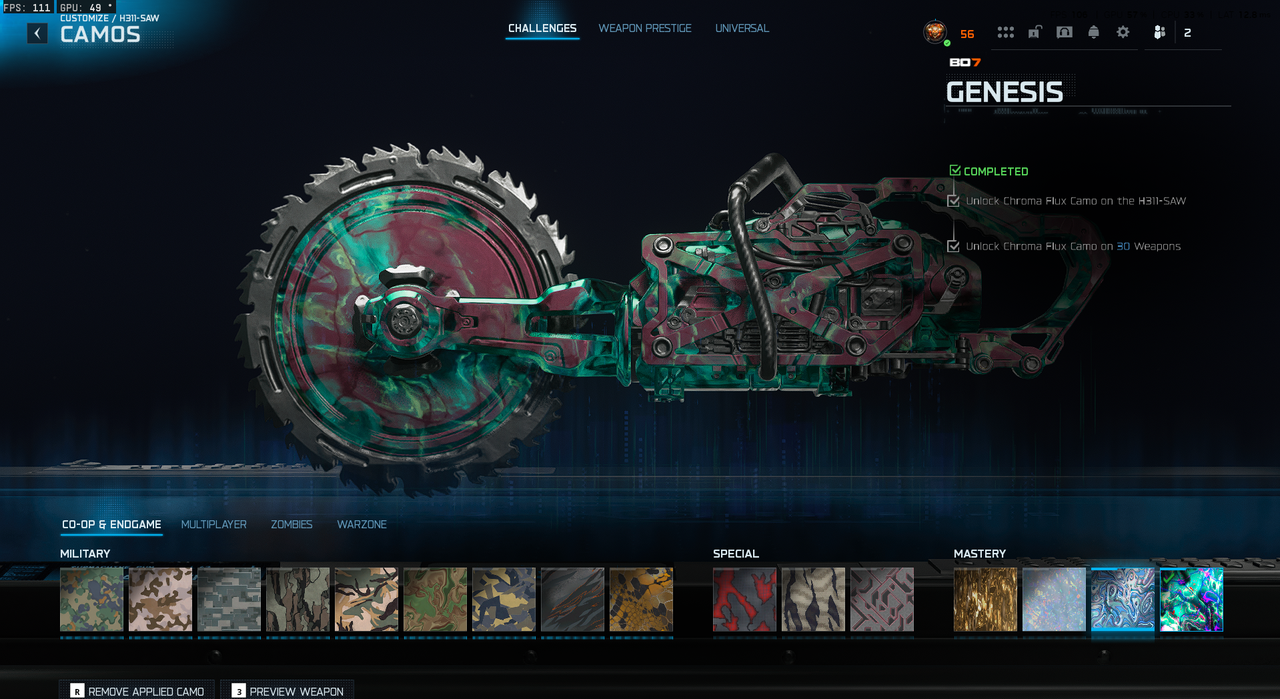Open the voice chat headset icon
The height and width of the screenshot is (699, 1280).
coord(1064,32)
